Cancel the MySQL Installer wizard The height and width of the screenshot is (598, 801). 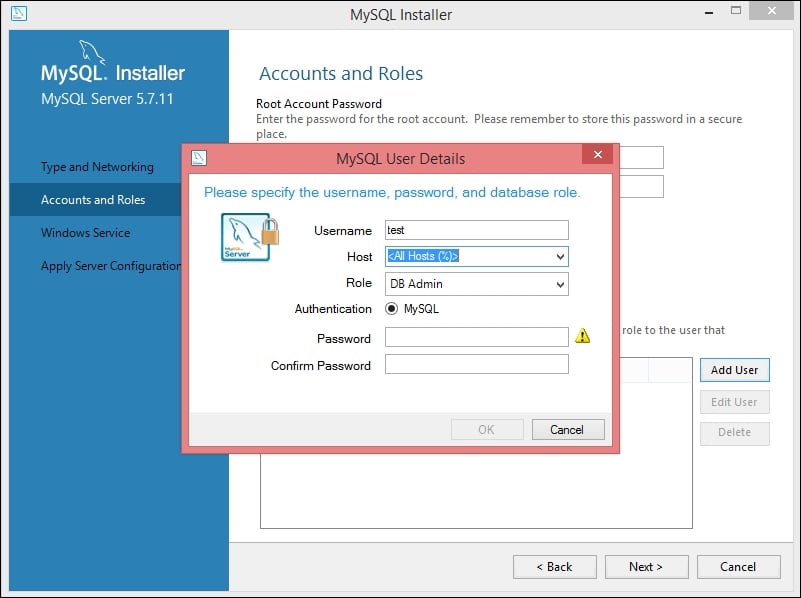tap(738, 567)
